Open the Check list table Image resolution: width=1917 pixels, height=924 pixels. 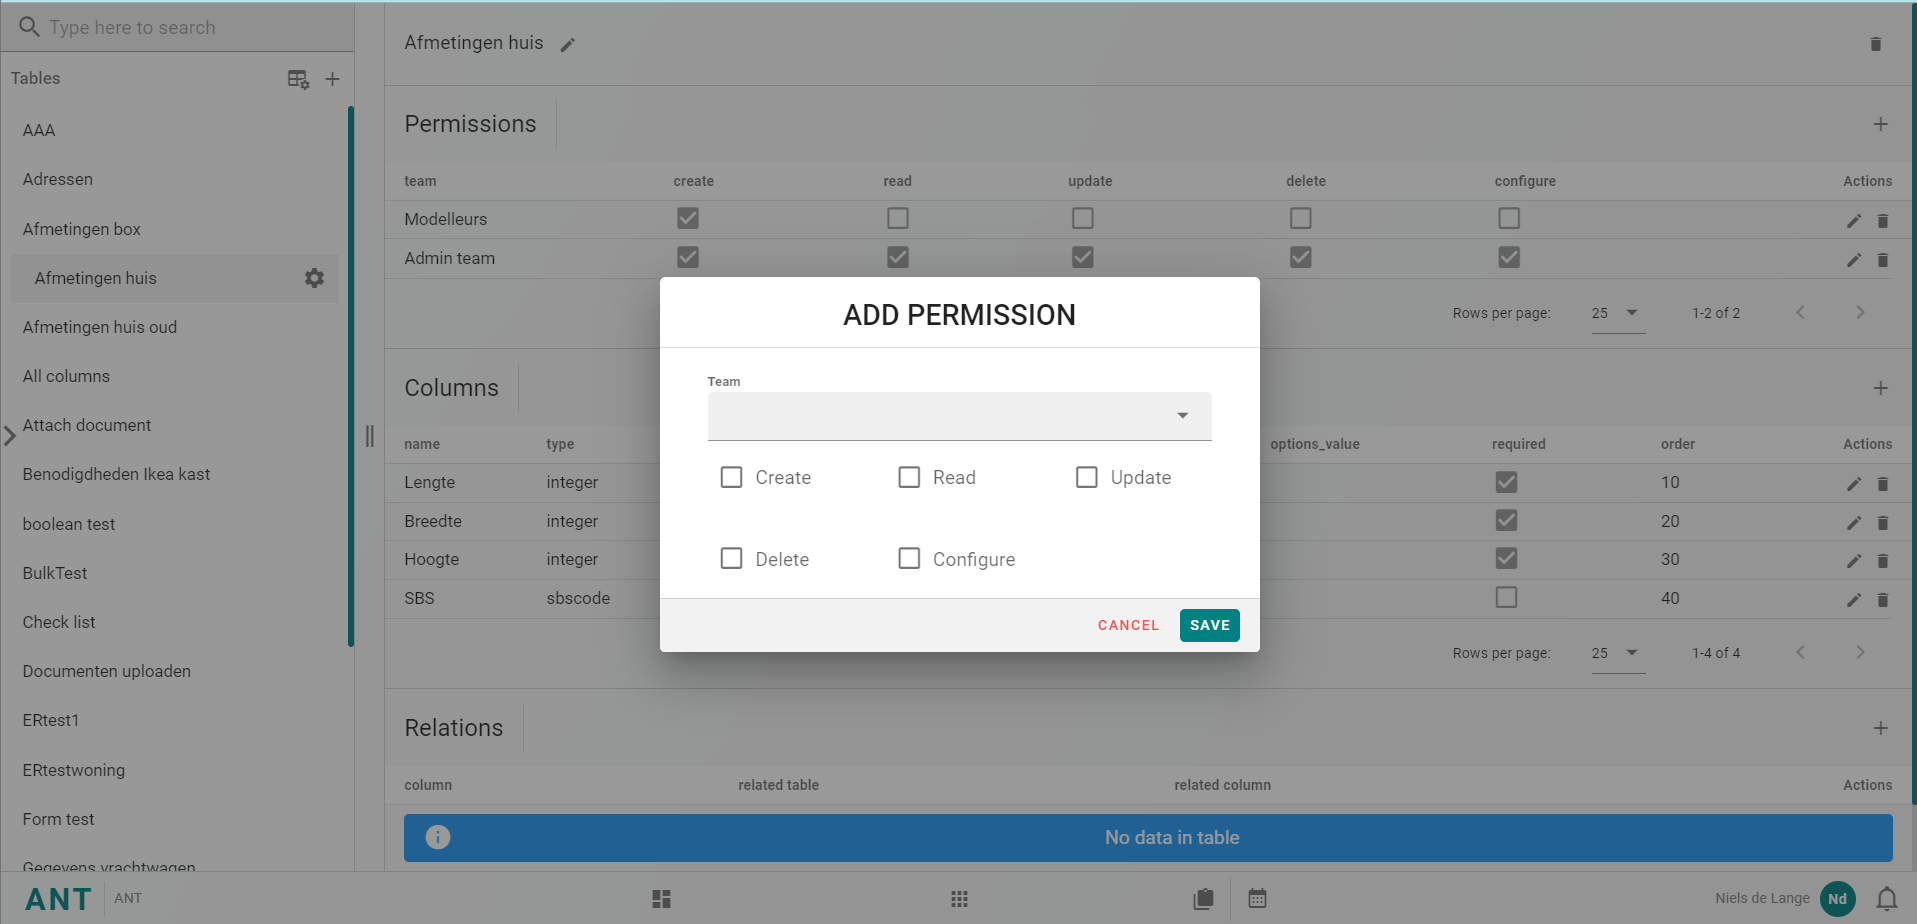coord(59,622)
